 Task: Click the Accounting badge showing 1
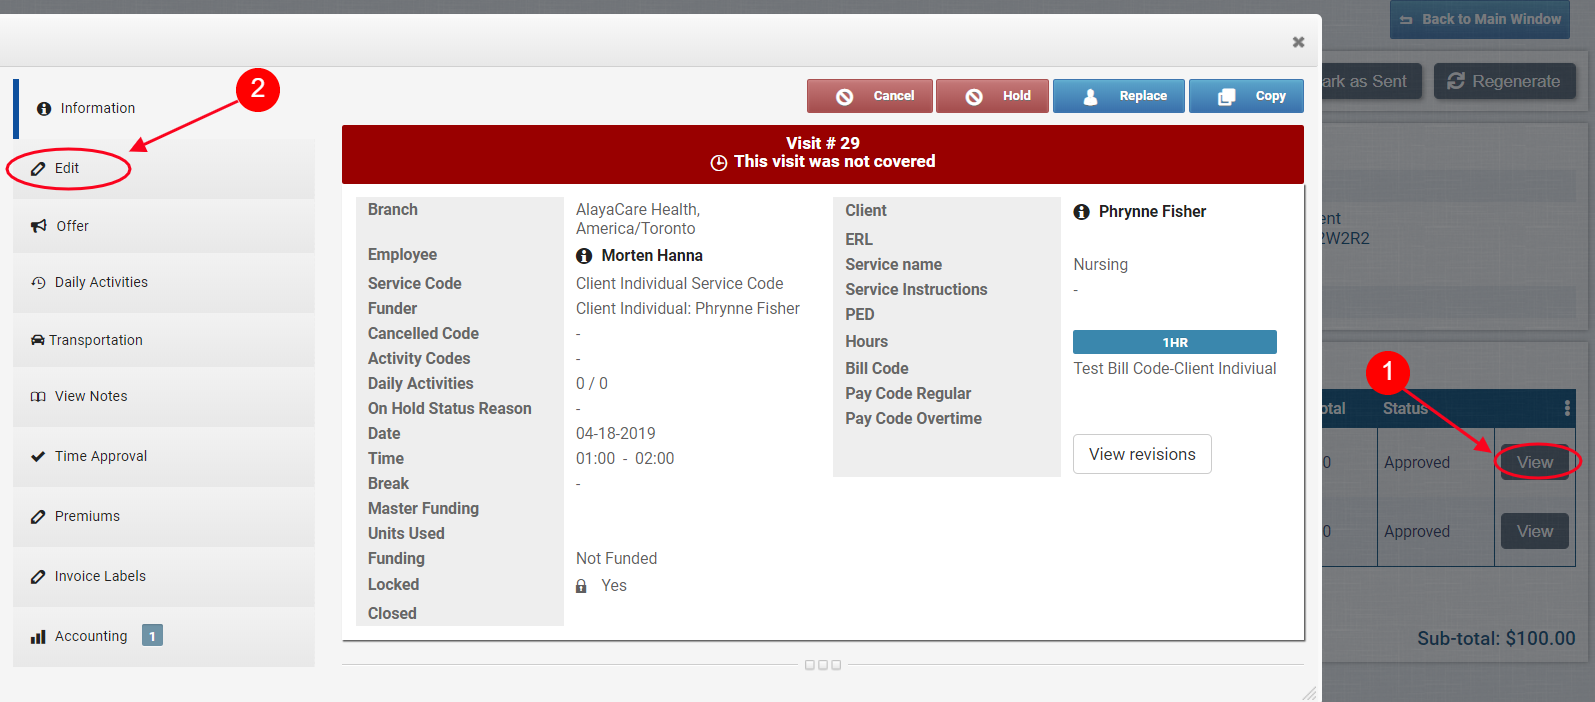coord(152,636)
